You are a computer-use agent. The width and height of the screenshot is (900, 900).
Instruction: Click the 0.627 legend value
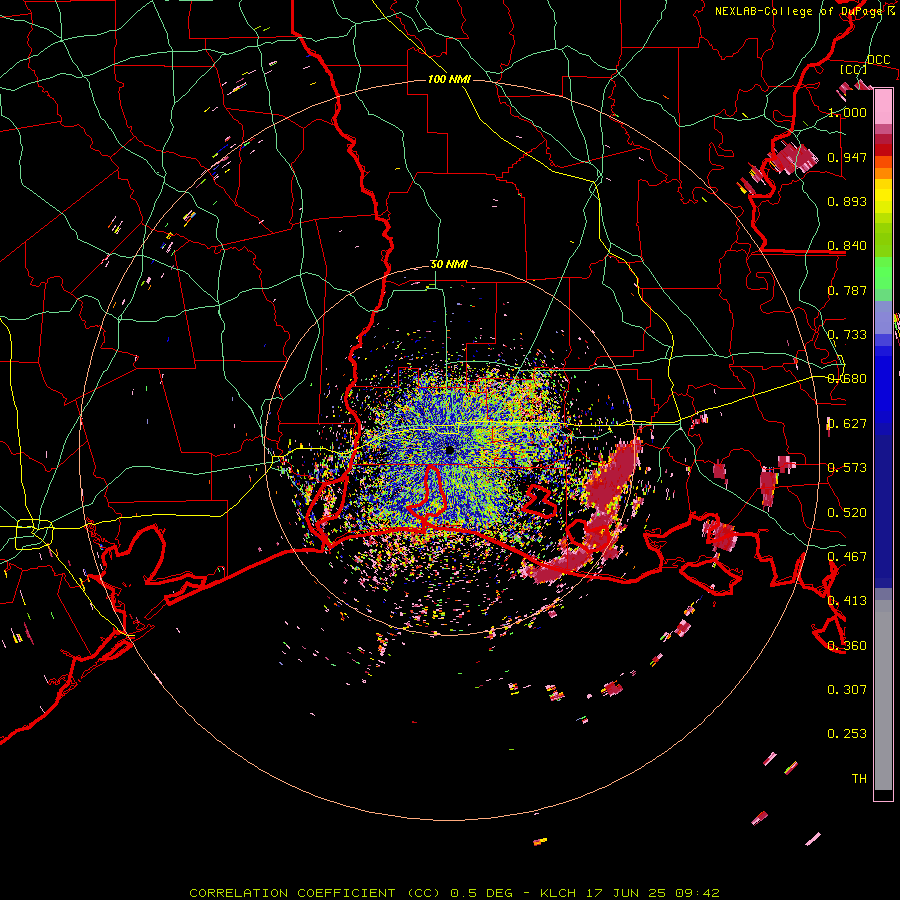847,424
